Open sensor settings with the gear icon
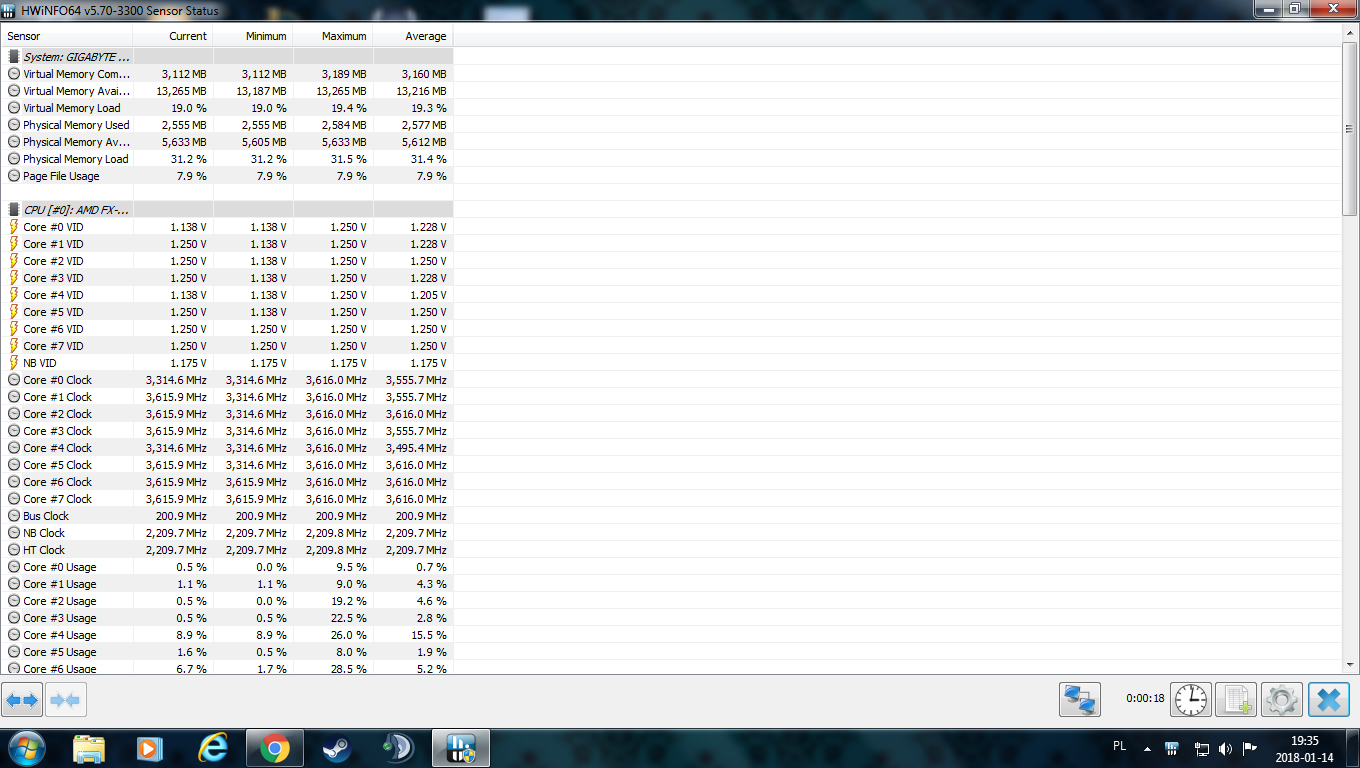 tap(1281, 700)
